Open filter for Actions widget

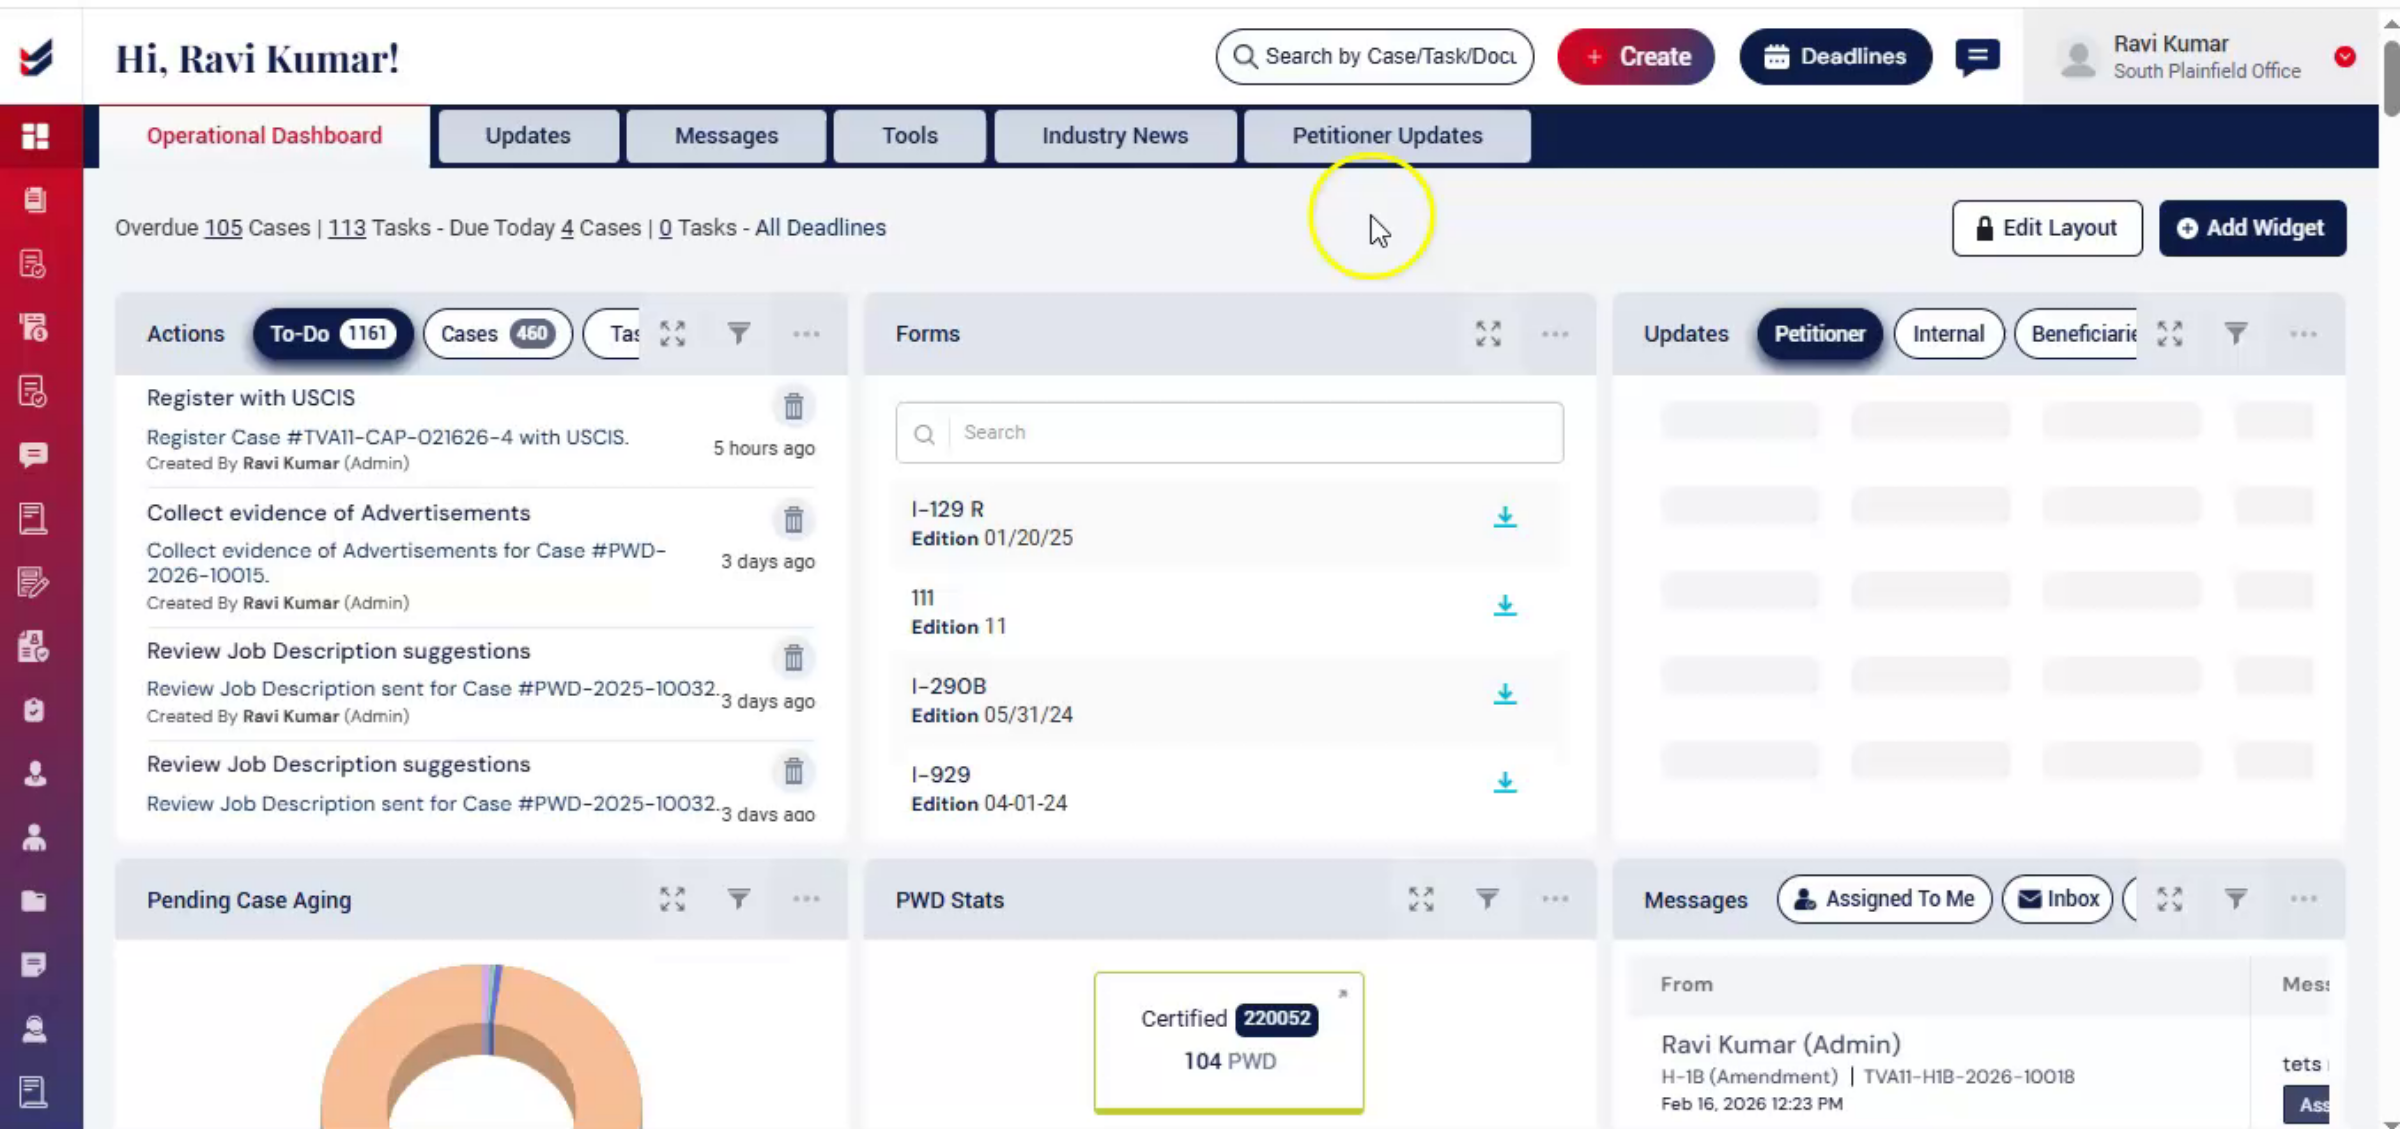click(x=739, y=333)
